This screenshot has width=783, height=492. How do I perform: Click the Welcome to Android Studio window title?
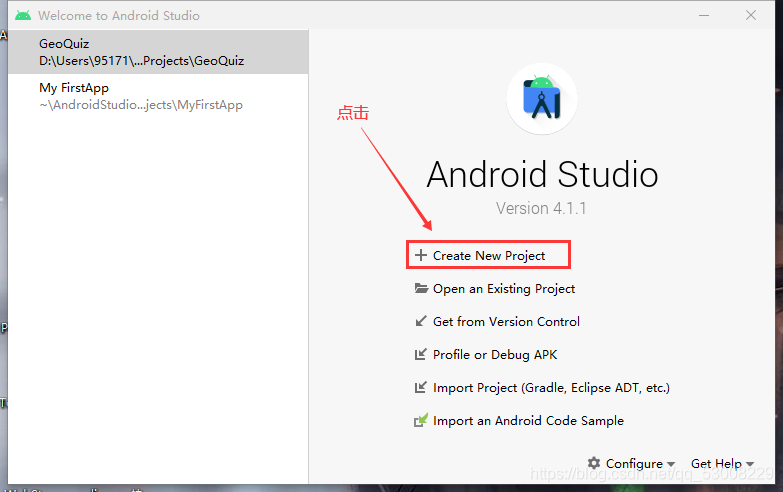(x=119, y=15)
